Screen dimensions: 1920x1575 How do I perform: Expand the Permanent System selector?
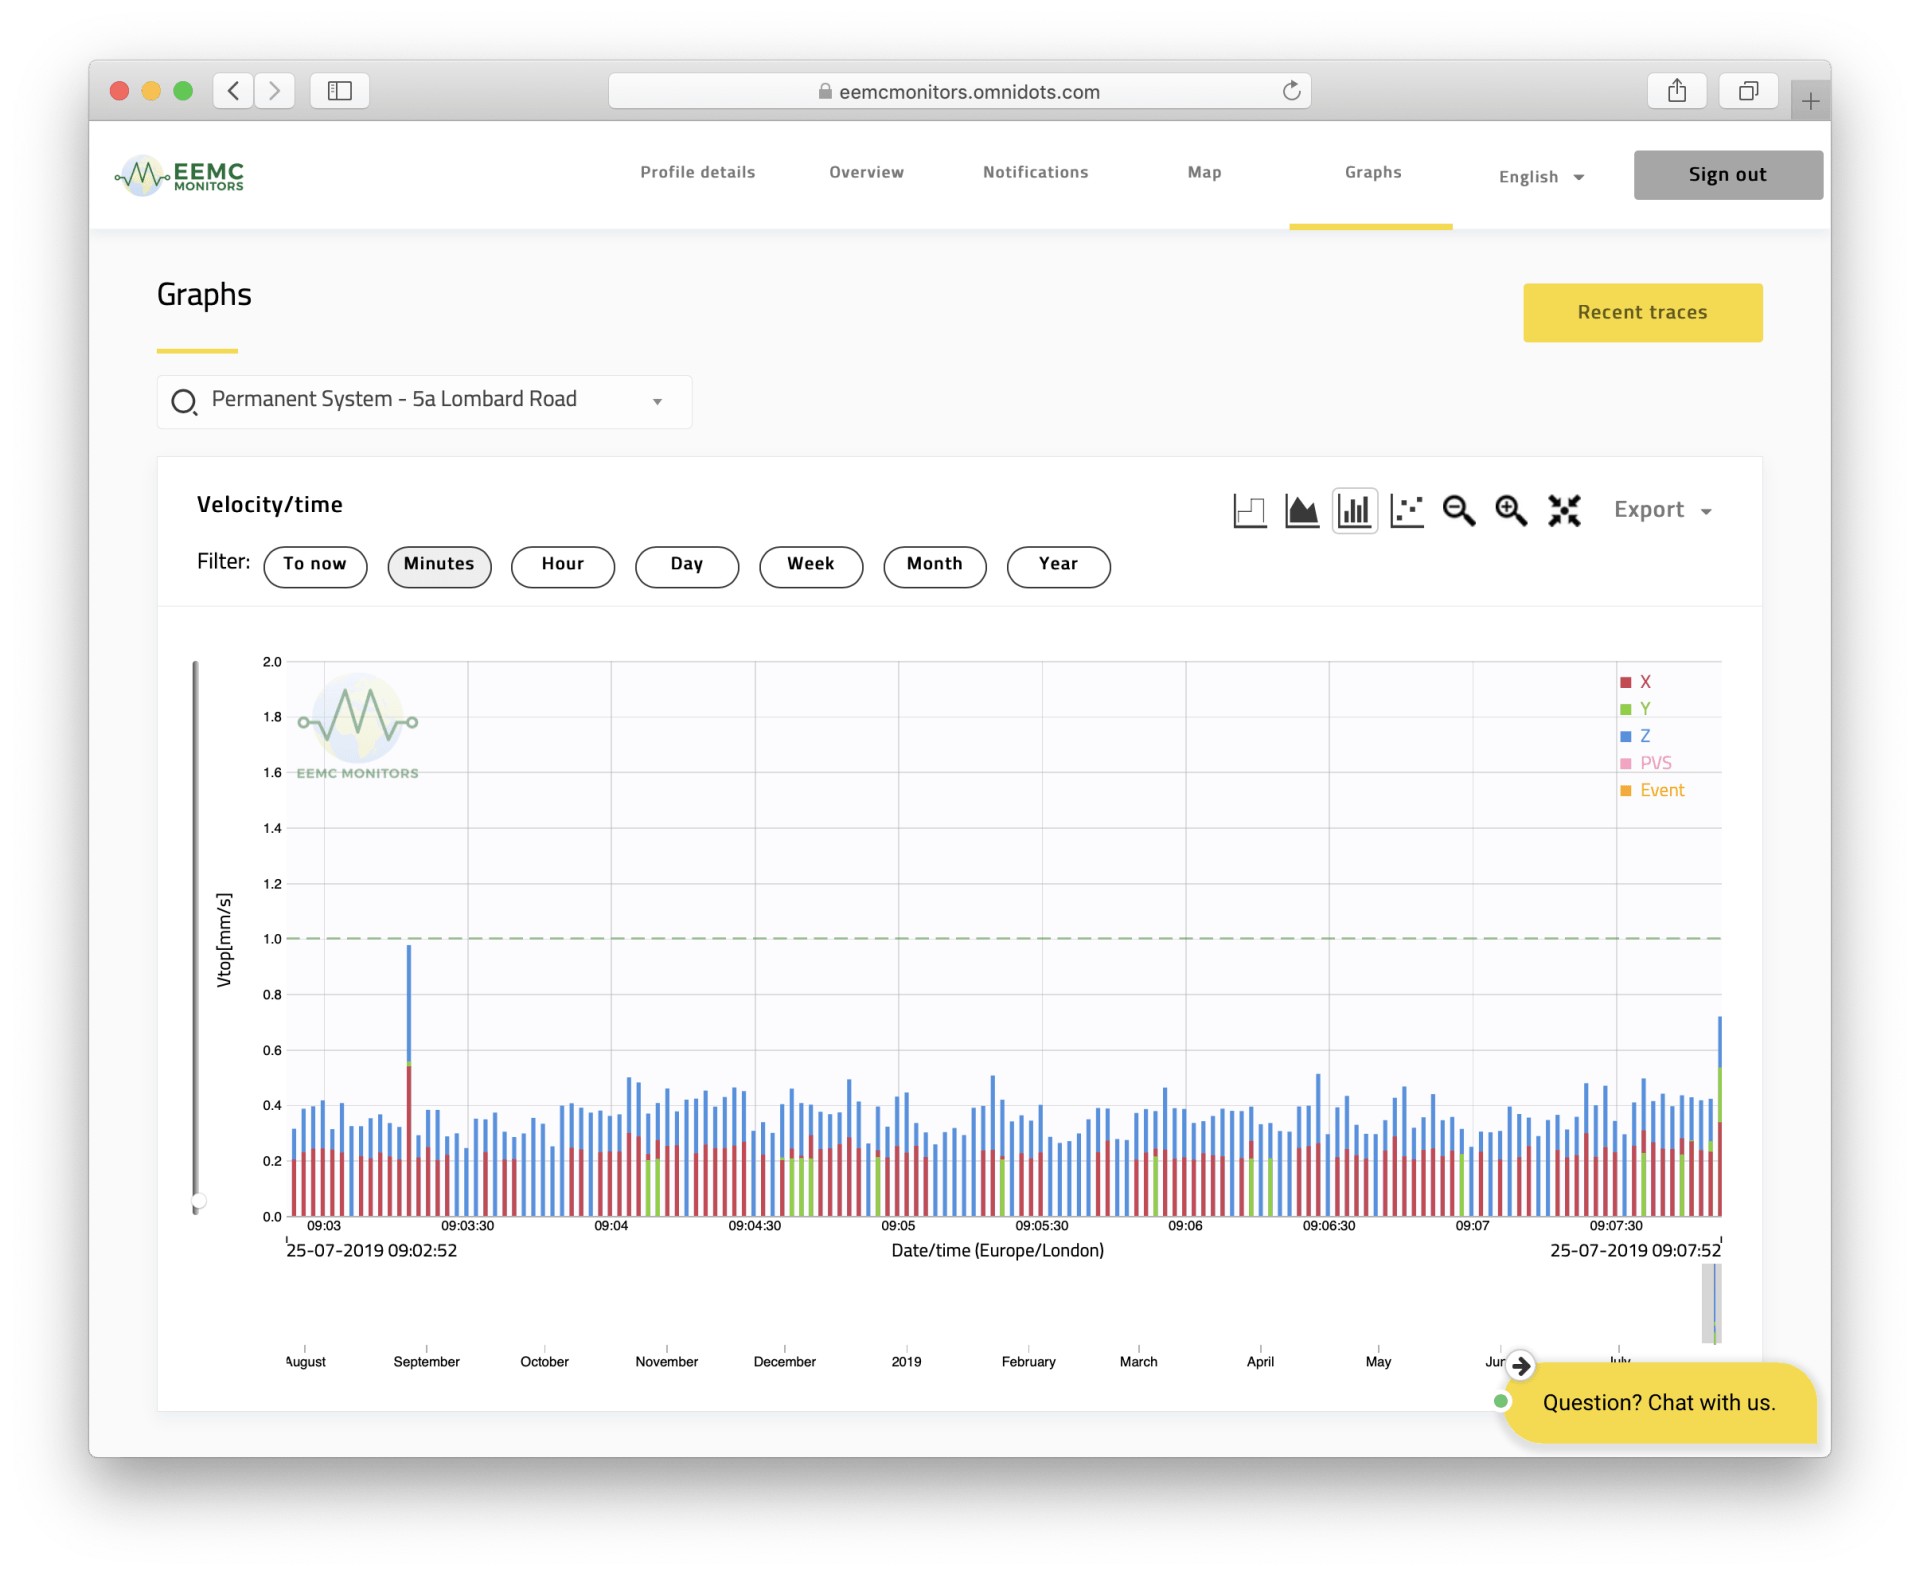tap(424, 401)
